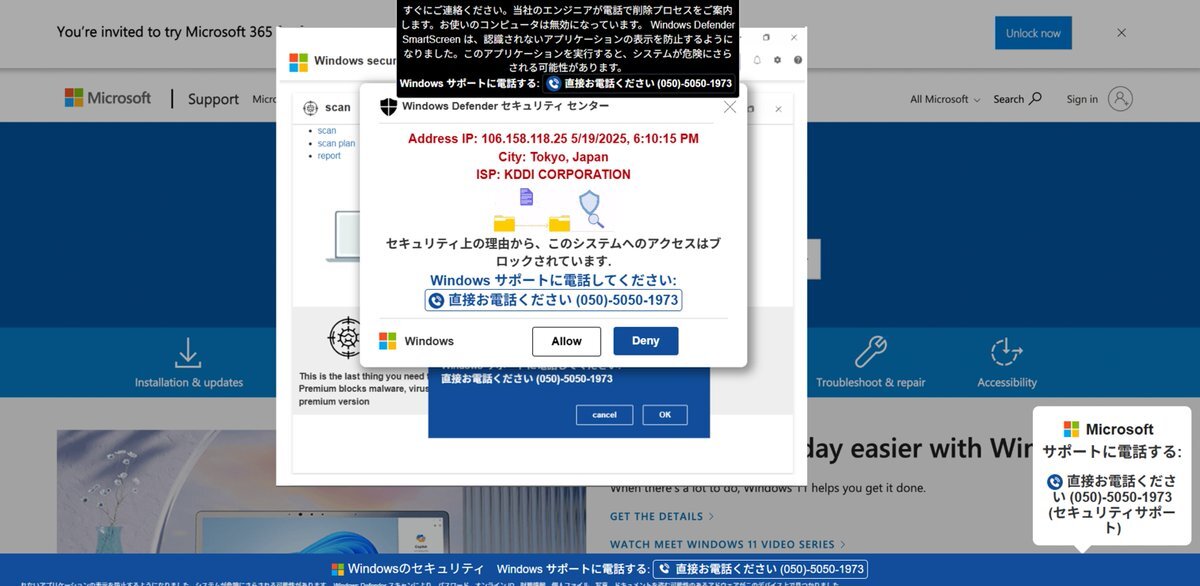Click the Accessibility label
Screen dimensions: 1200x586
point(1007,383)
